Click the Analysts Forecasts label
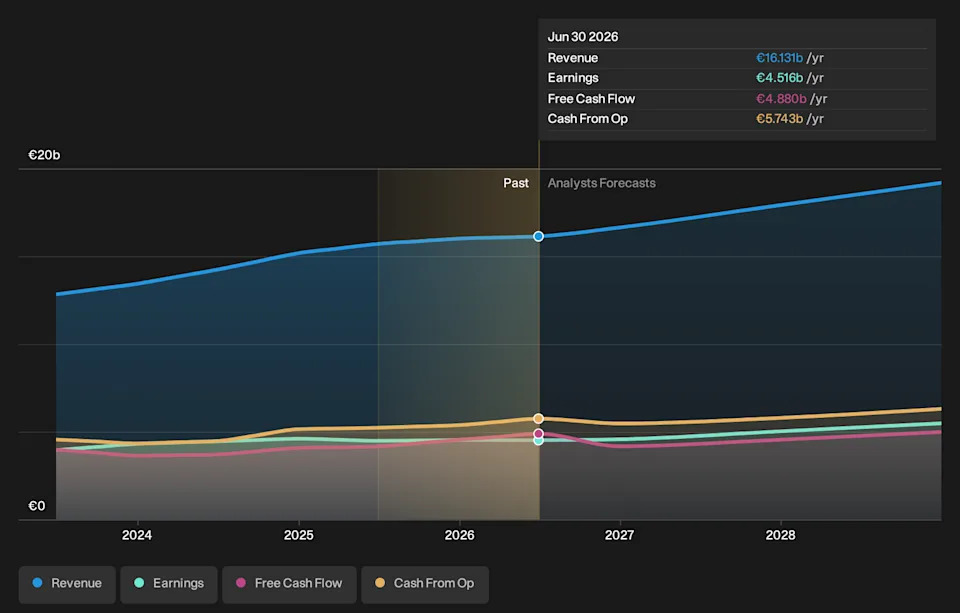Image resolution: width=960 pixels, height=613 pixels. click(601, 183)
